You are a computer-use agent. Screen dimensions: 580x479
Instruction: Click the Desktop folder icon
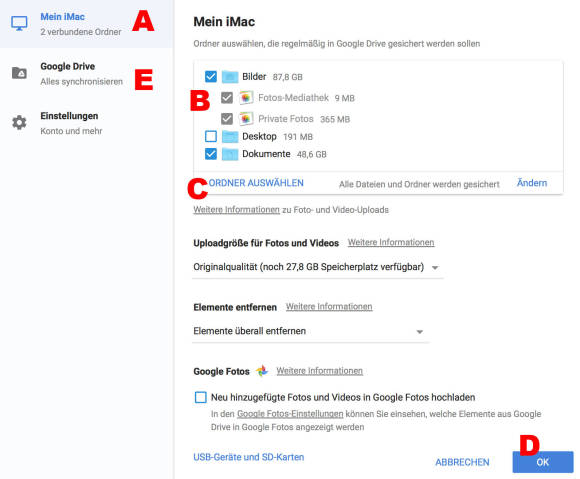[230, 136]
